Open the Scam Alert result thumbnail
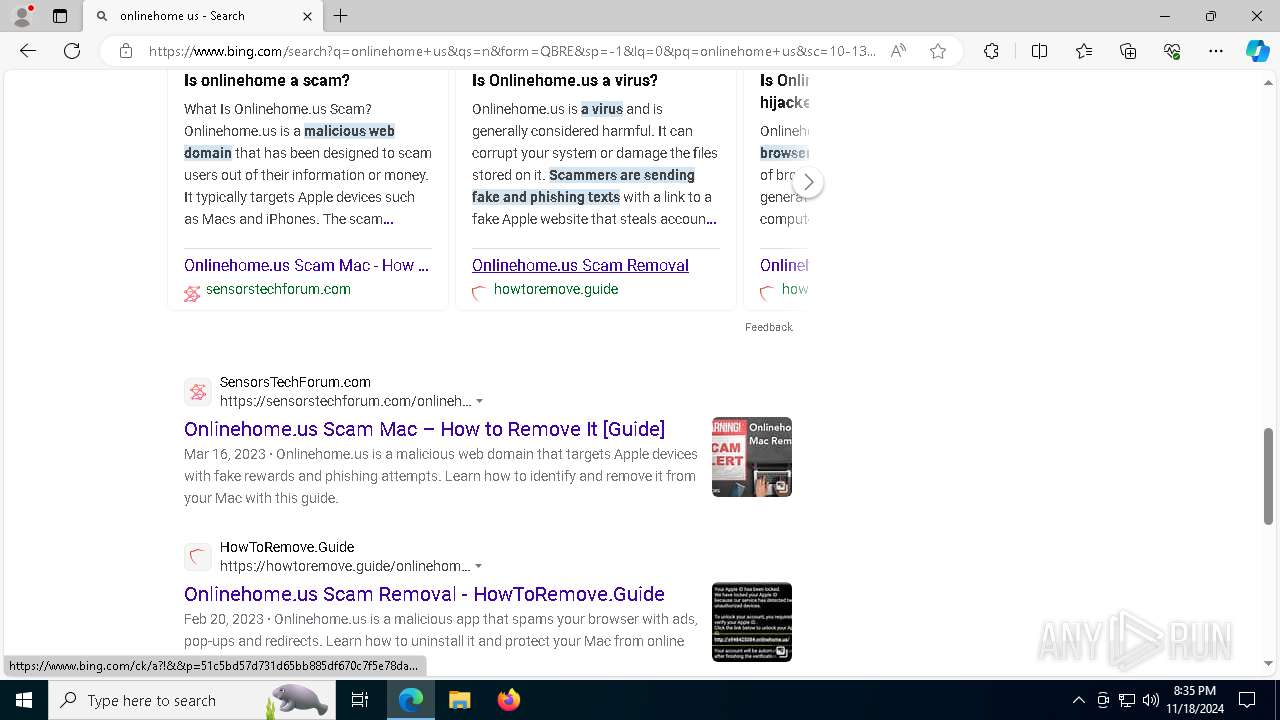The height and width of the screenshot is (720, 1280). (752, 457)
